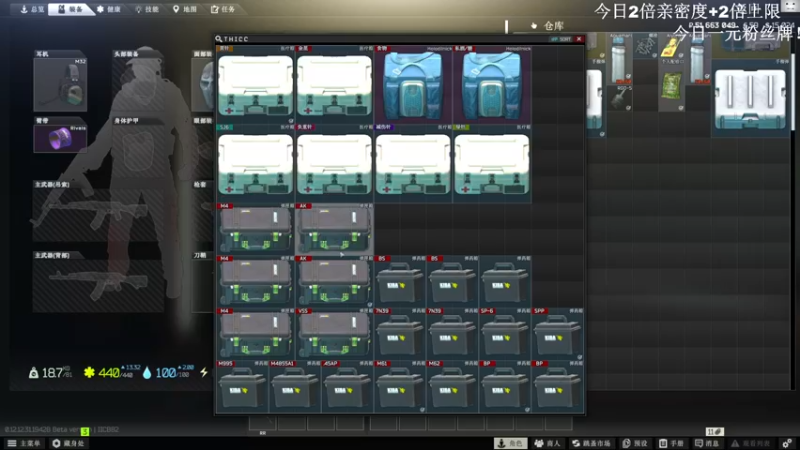Select the ammo case tagged SP-6

tap(505, 333)
